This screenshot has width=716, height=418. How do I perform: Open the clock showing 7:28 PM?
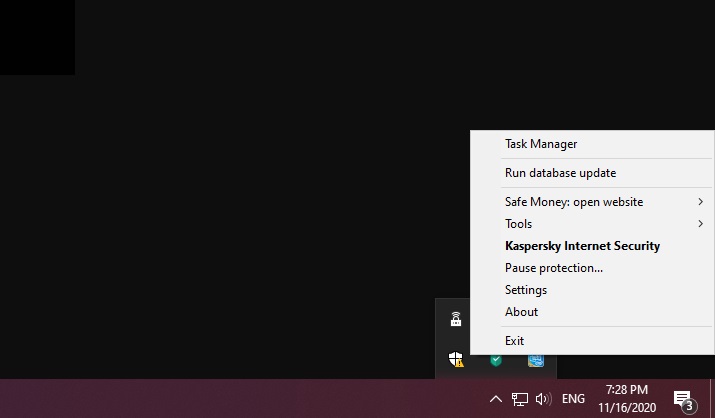[x=627, y=399]
